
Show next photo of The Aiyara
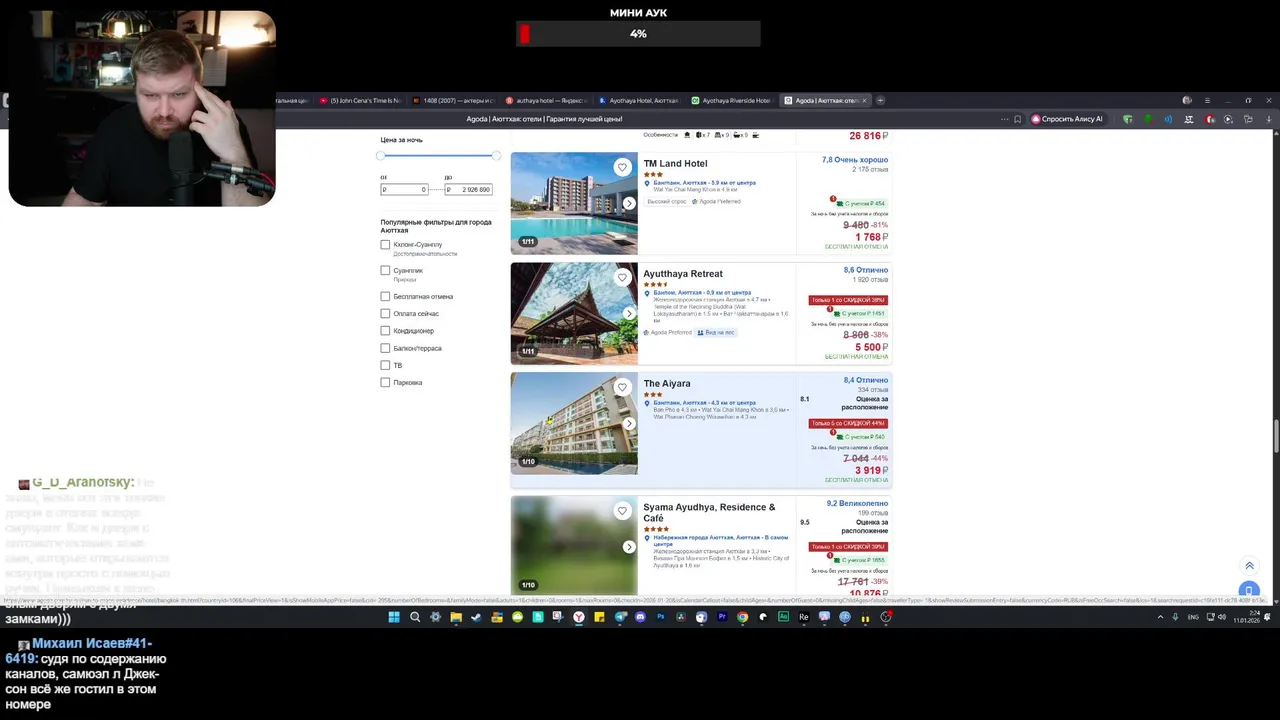[x=629, y=423]
